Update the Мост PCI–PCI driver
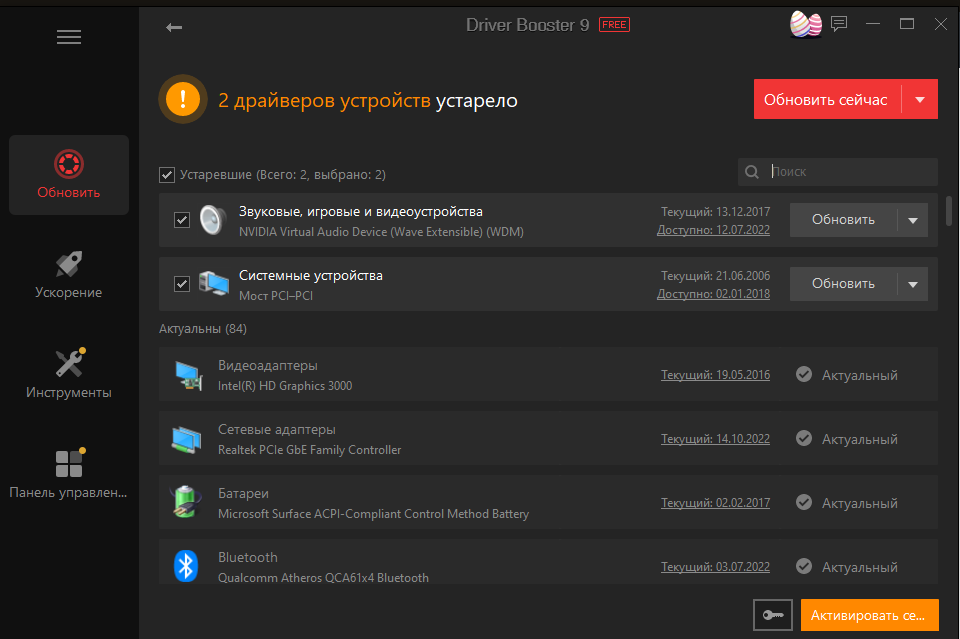 point(843,284)
